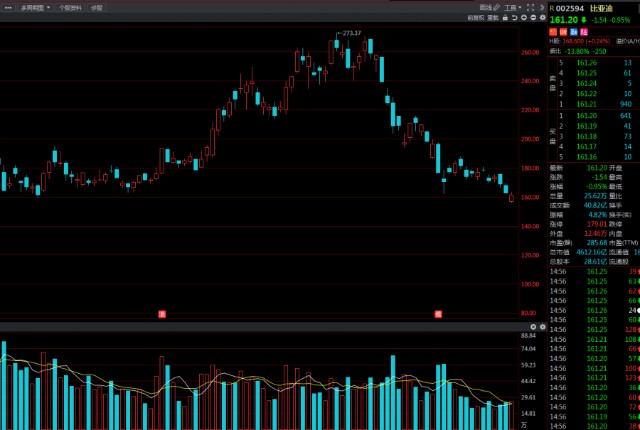The height and width of the screenshot is (430, 640).
Task: Toggle 前复权 price adjustment
Action: tap(476, 18)
